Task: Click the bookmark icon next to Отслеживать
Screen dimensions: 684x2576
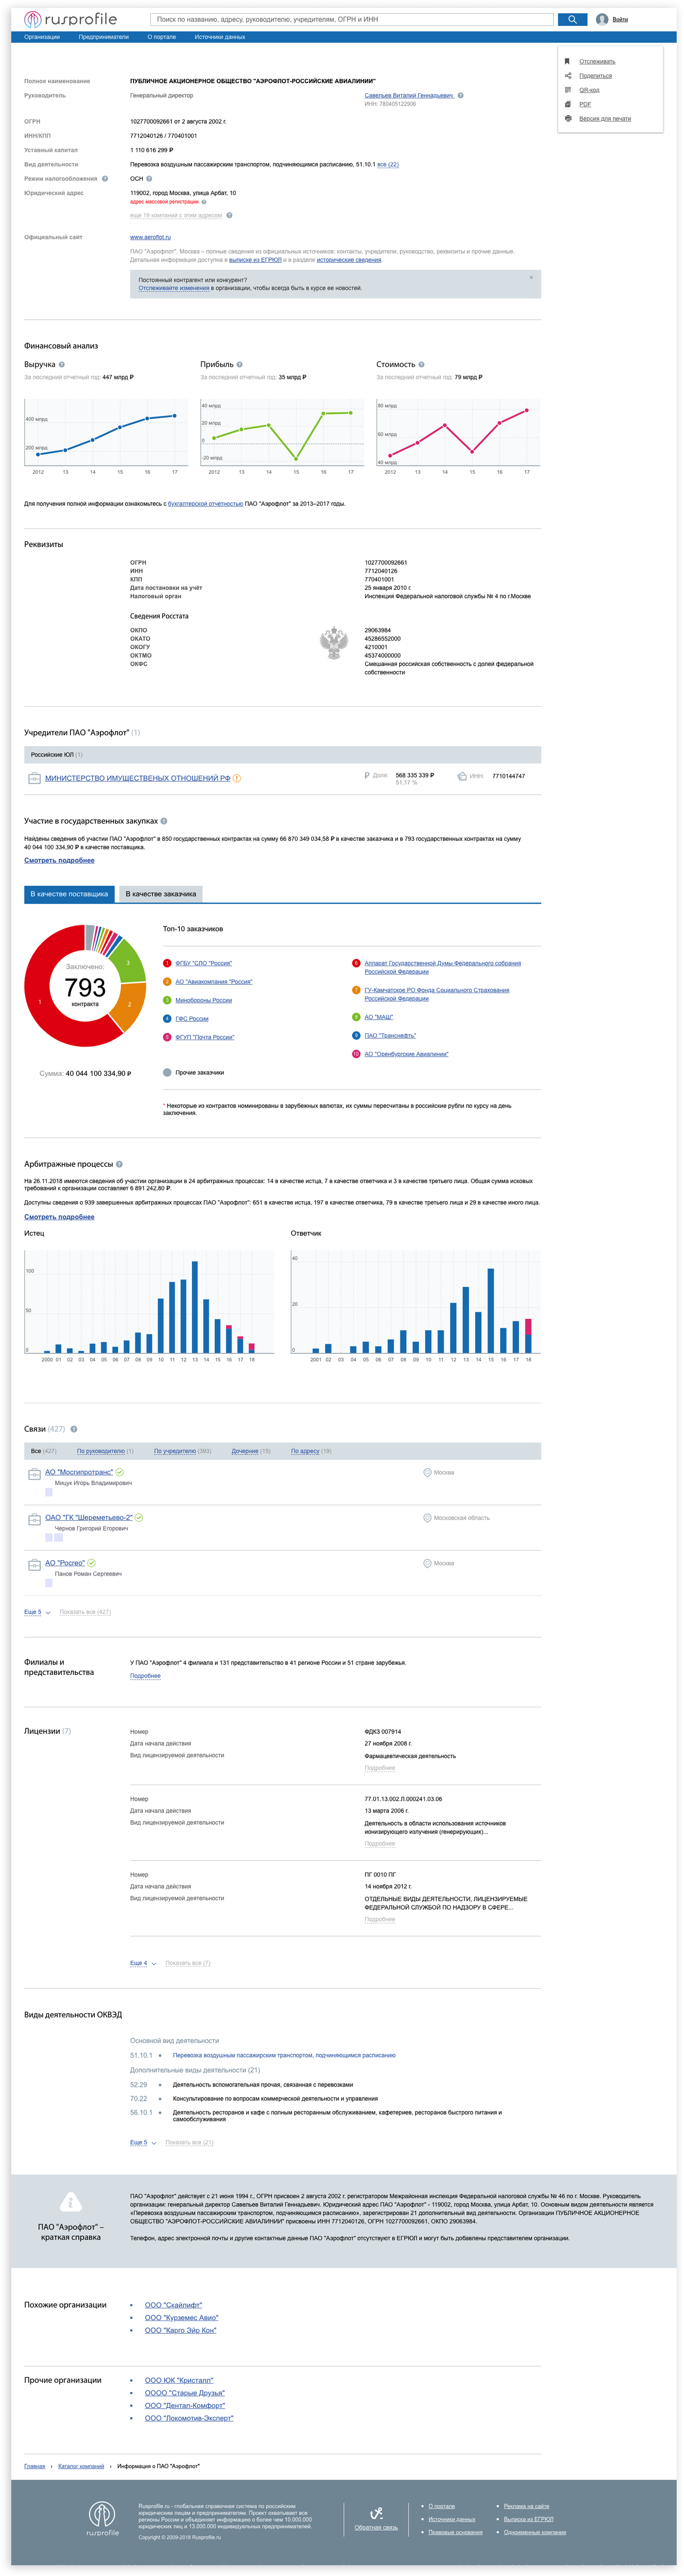Action: click(567, 61)
